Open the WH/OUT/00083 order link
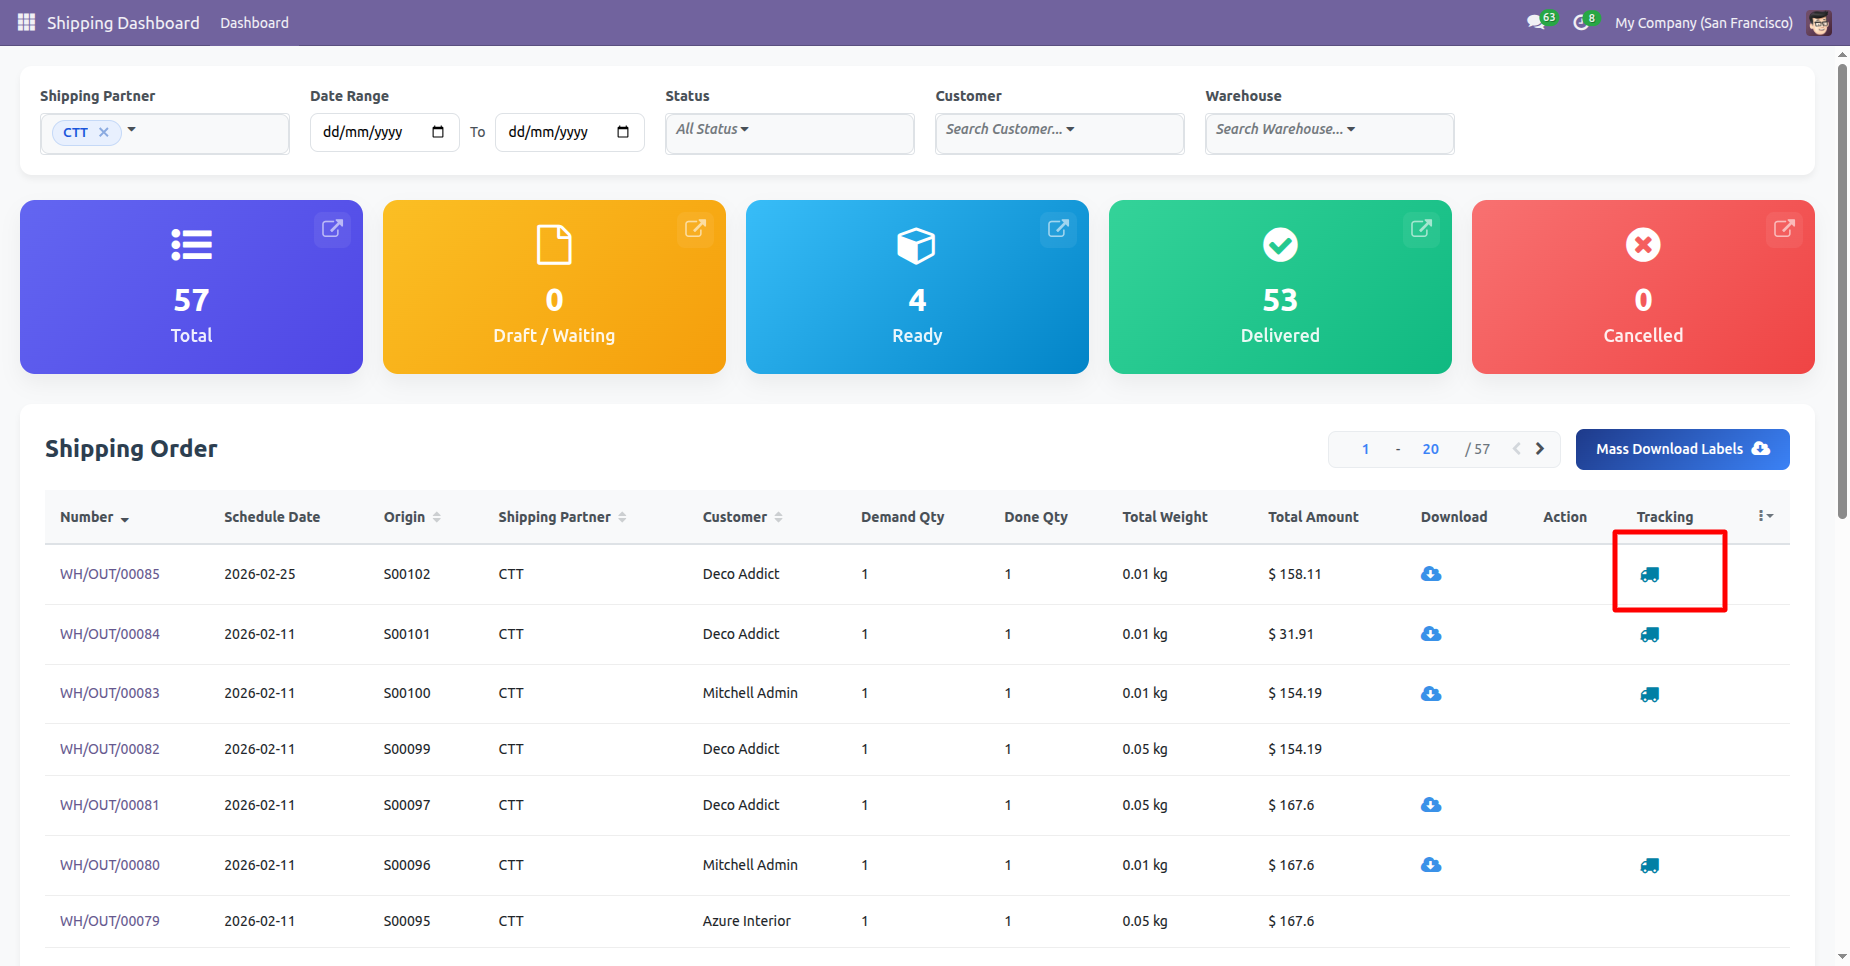The width and height of the screenshot is (1850, 966). click(110, 693)
